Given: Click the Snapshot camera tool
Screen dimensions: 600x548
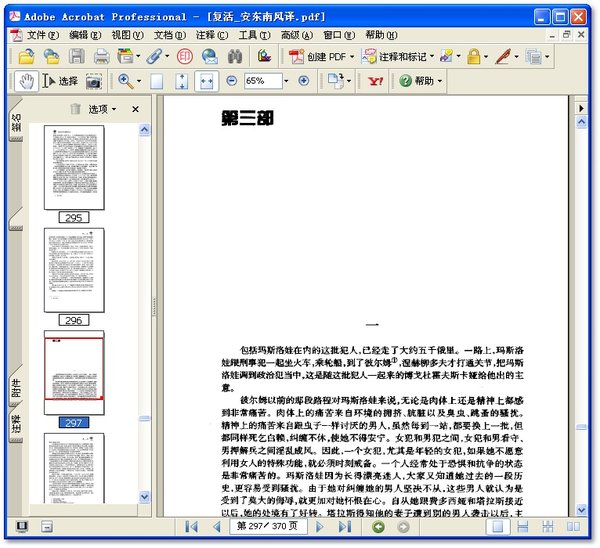Looking at the screenshot, I should [x=94, y=81].
